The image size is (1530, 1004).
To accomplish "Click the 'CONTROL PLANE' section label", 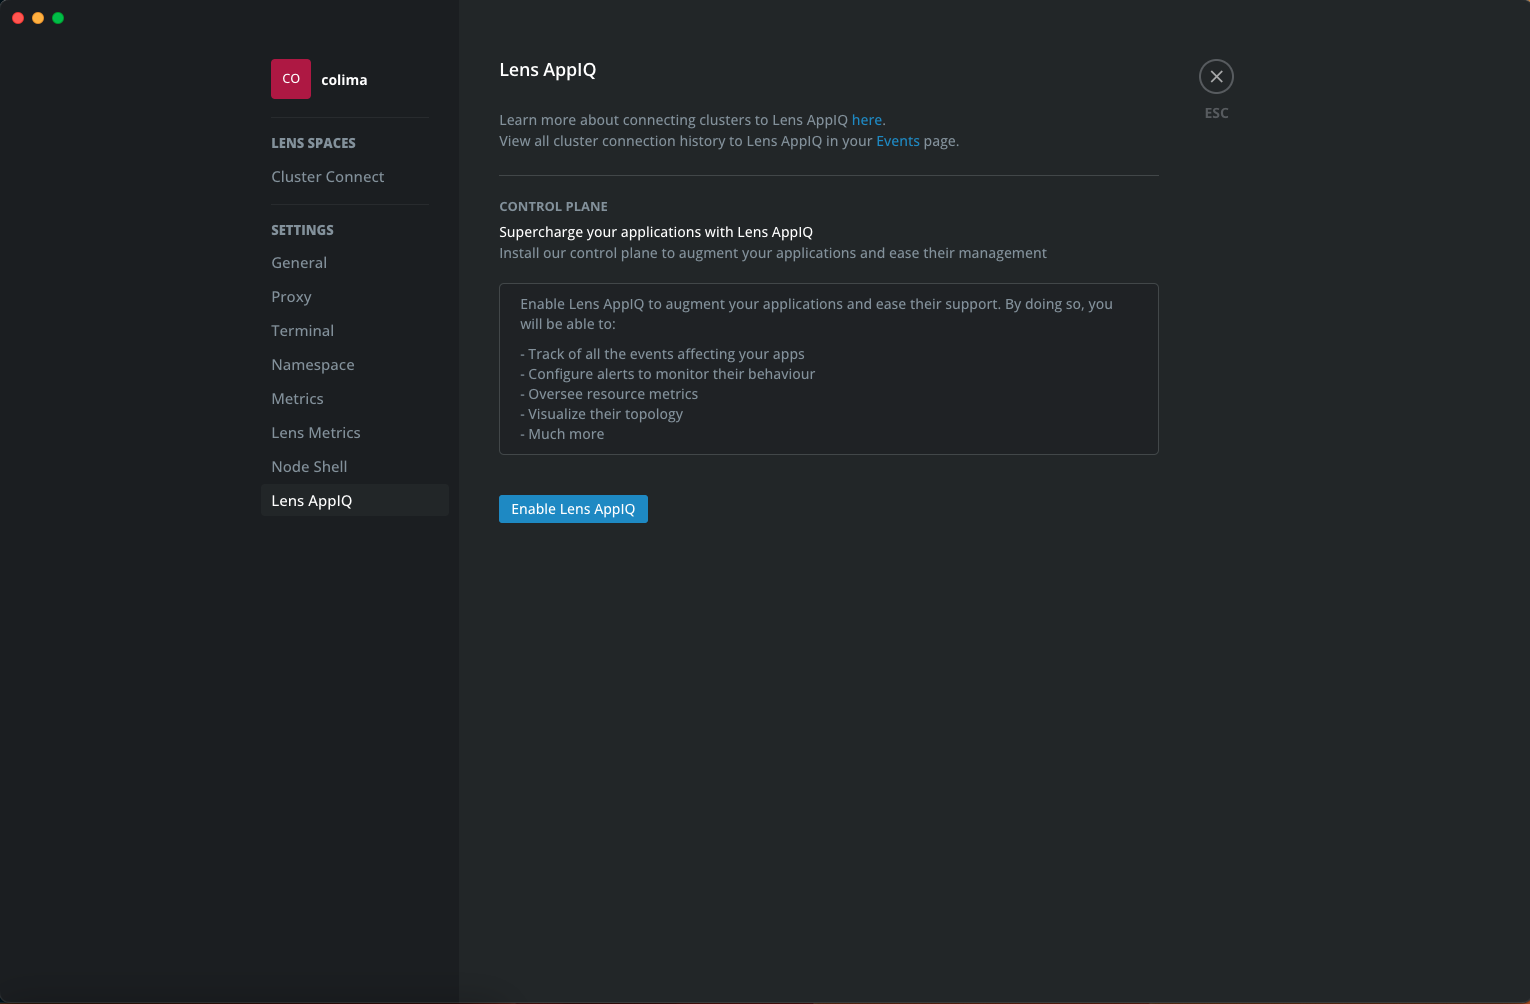I will coord(553,207).
